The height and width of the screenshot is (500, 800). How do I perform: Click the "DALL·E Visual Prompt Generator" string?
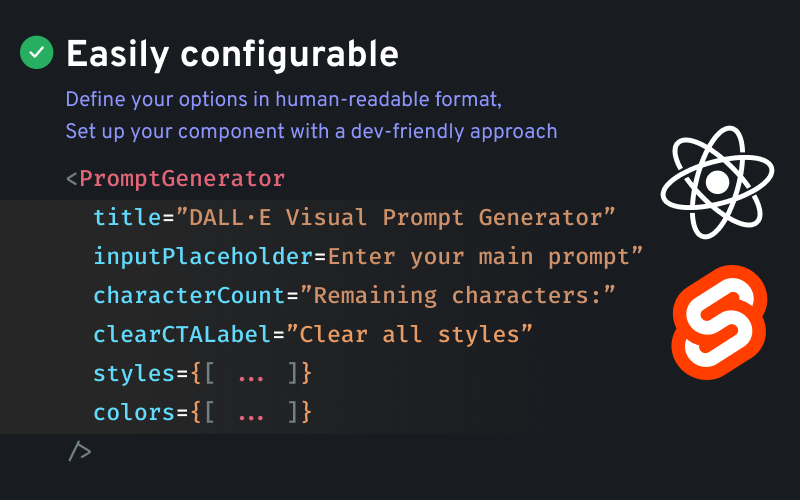click(395, 218)
